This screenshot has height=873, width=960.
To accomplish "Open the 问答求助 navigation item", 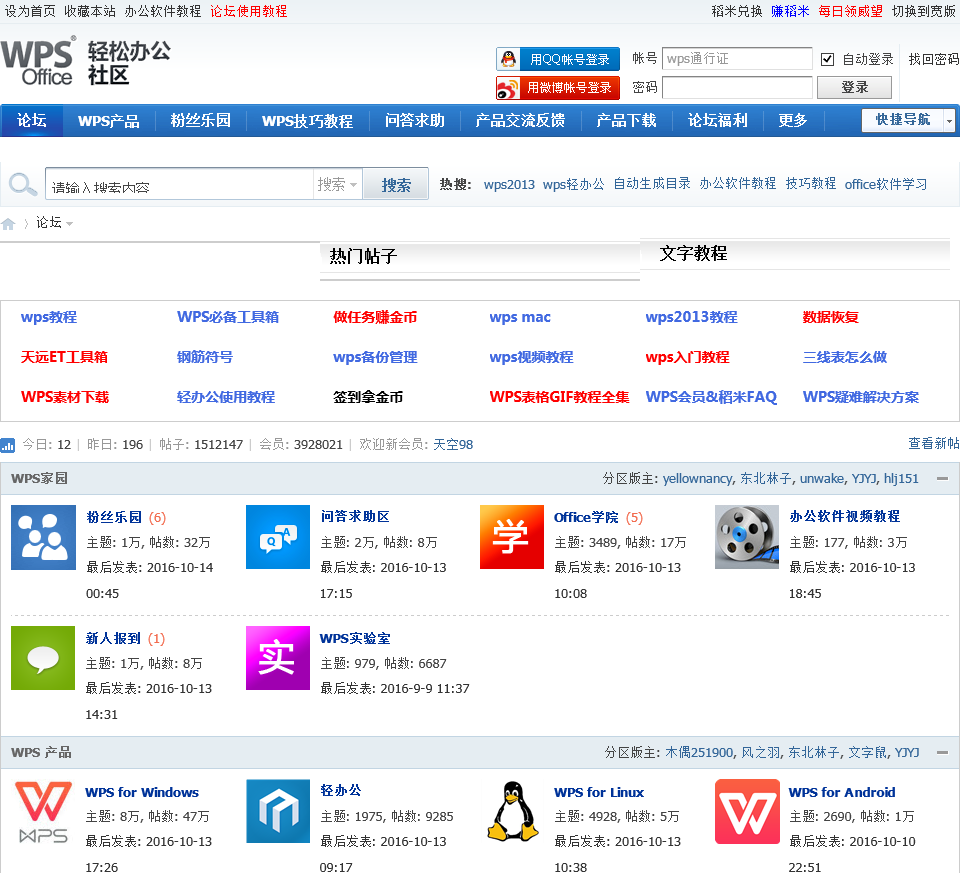I will tap(414, 121).
